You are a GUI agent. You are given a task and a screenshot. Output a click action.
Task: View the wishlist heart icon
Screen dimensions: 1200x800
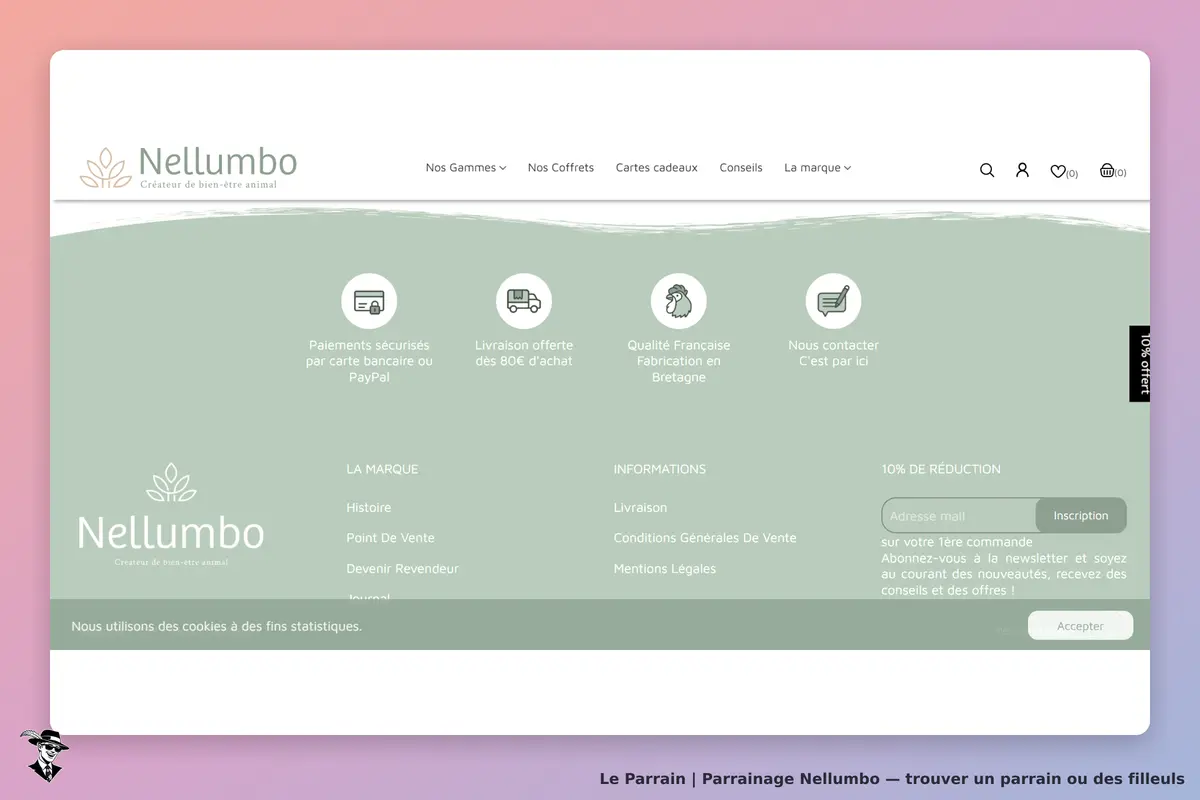pyautogui.click(x=1058, y=171)
